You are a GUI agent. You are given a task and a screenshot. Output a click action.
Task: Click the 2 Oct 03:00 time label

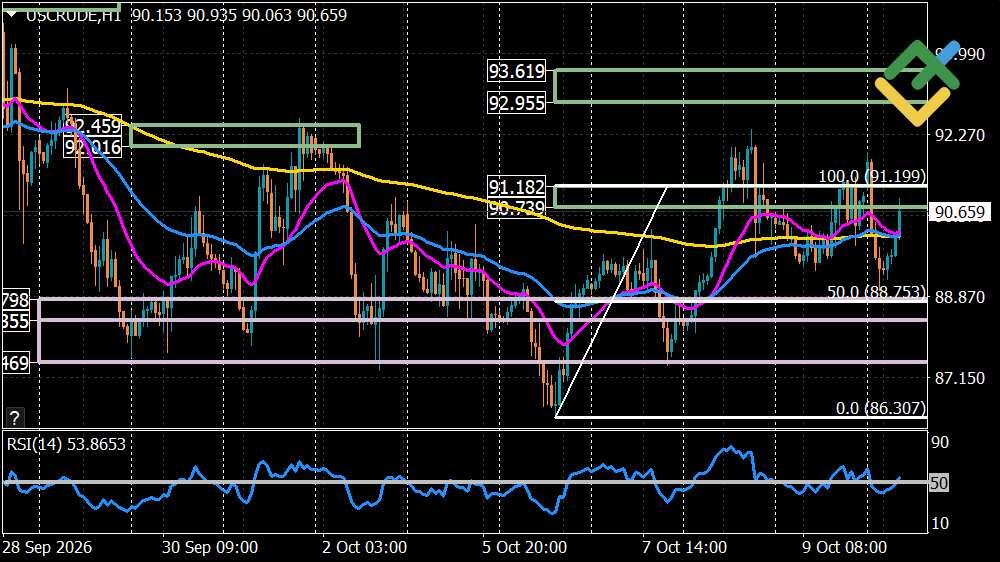click(x=364, y=547)
